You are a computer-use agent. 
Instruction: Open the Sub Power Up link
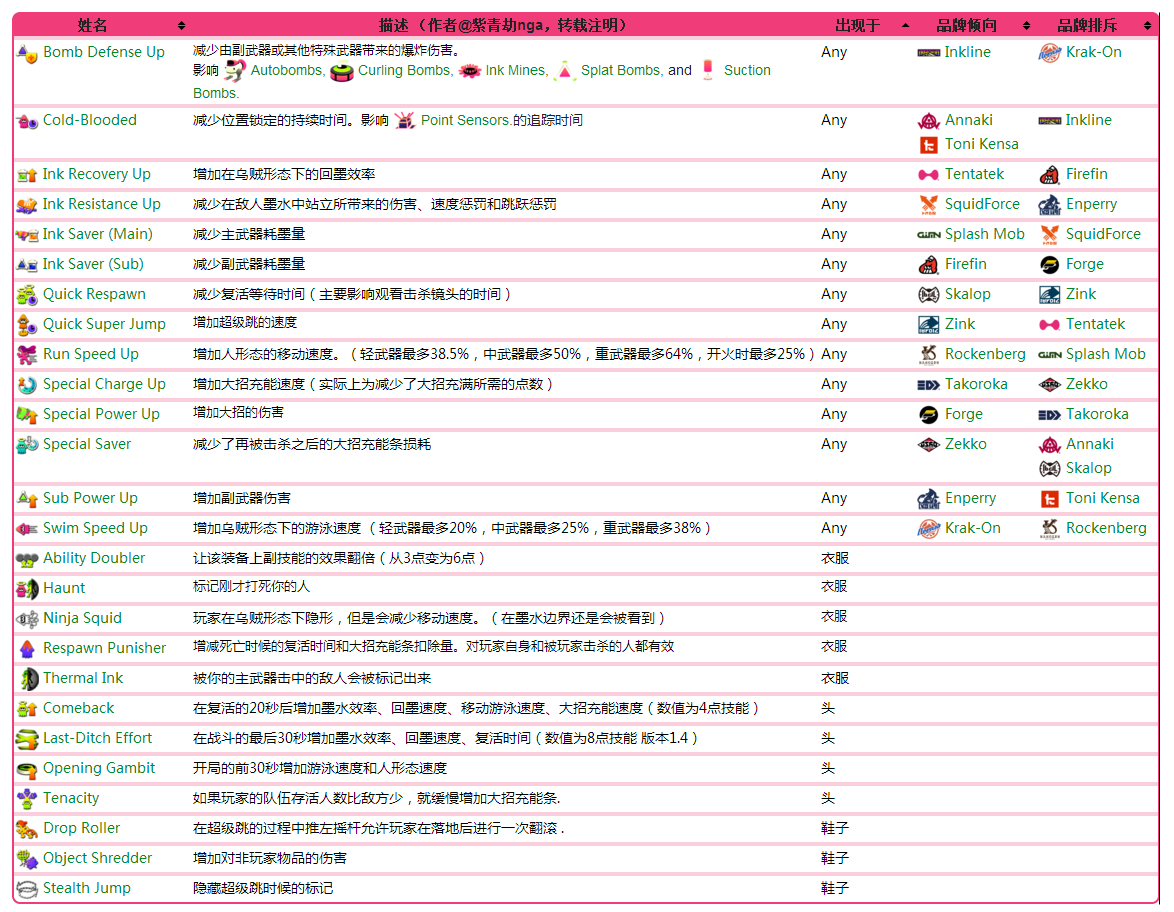[90, 498]
